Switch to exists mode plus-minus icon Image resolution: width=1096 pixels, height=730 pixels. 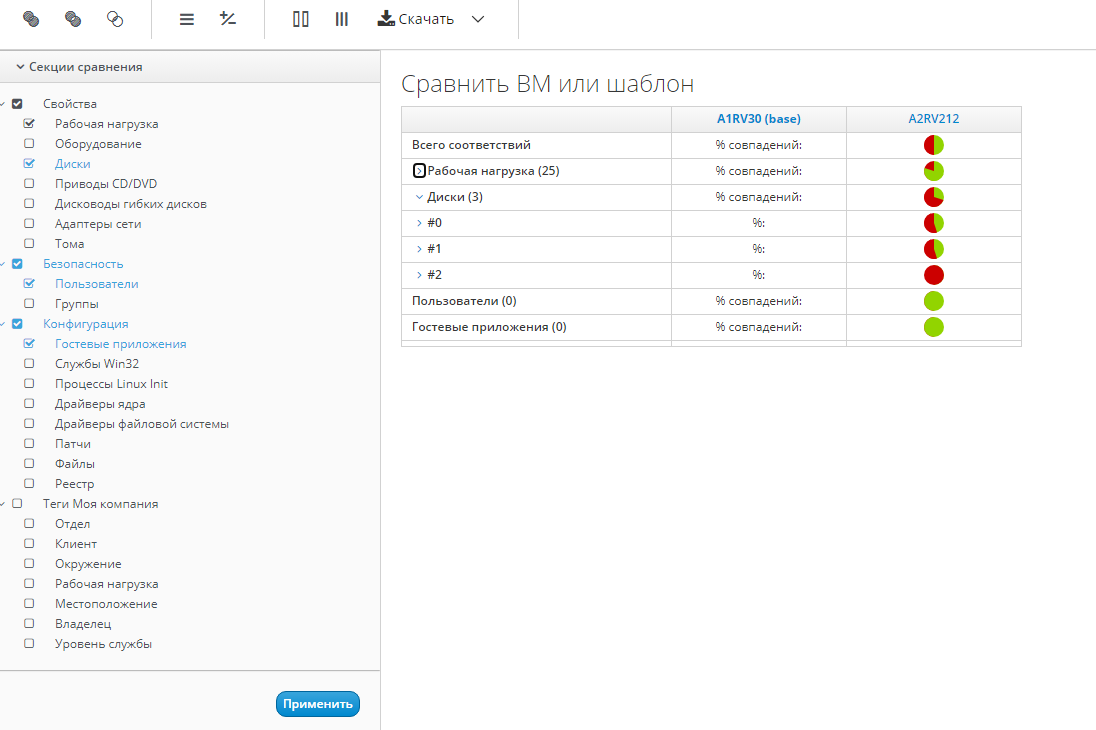coord(228,19)
